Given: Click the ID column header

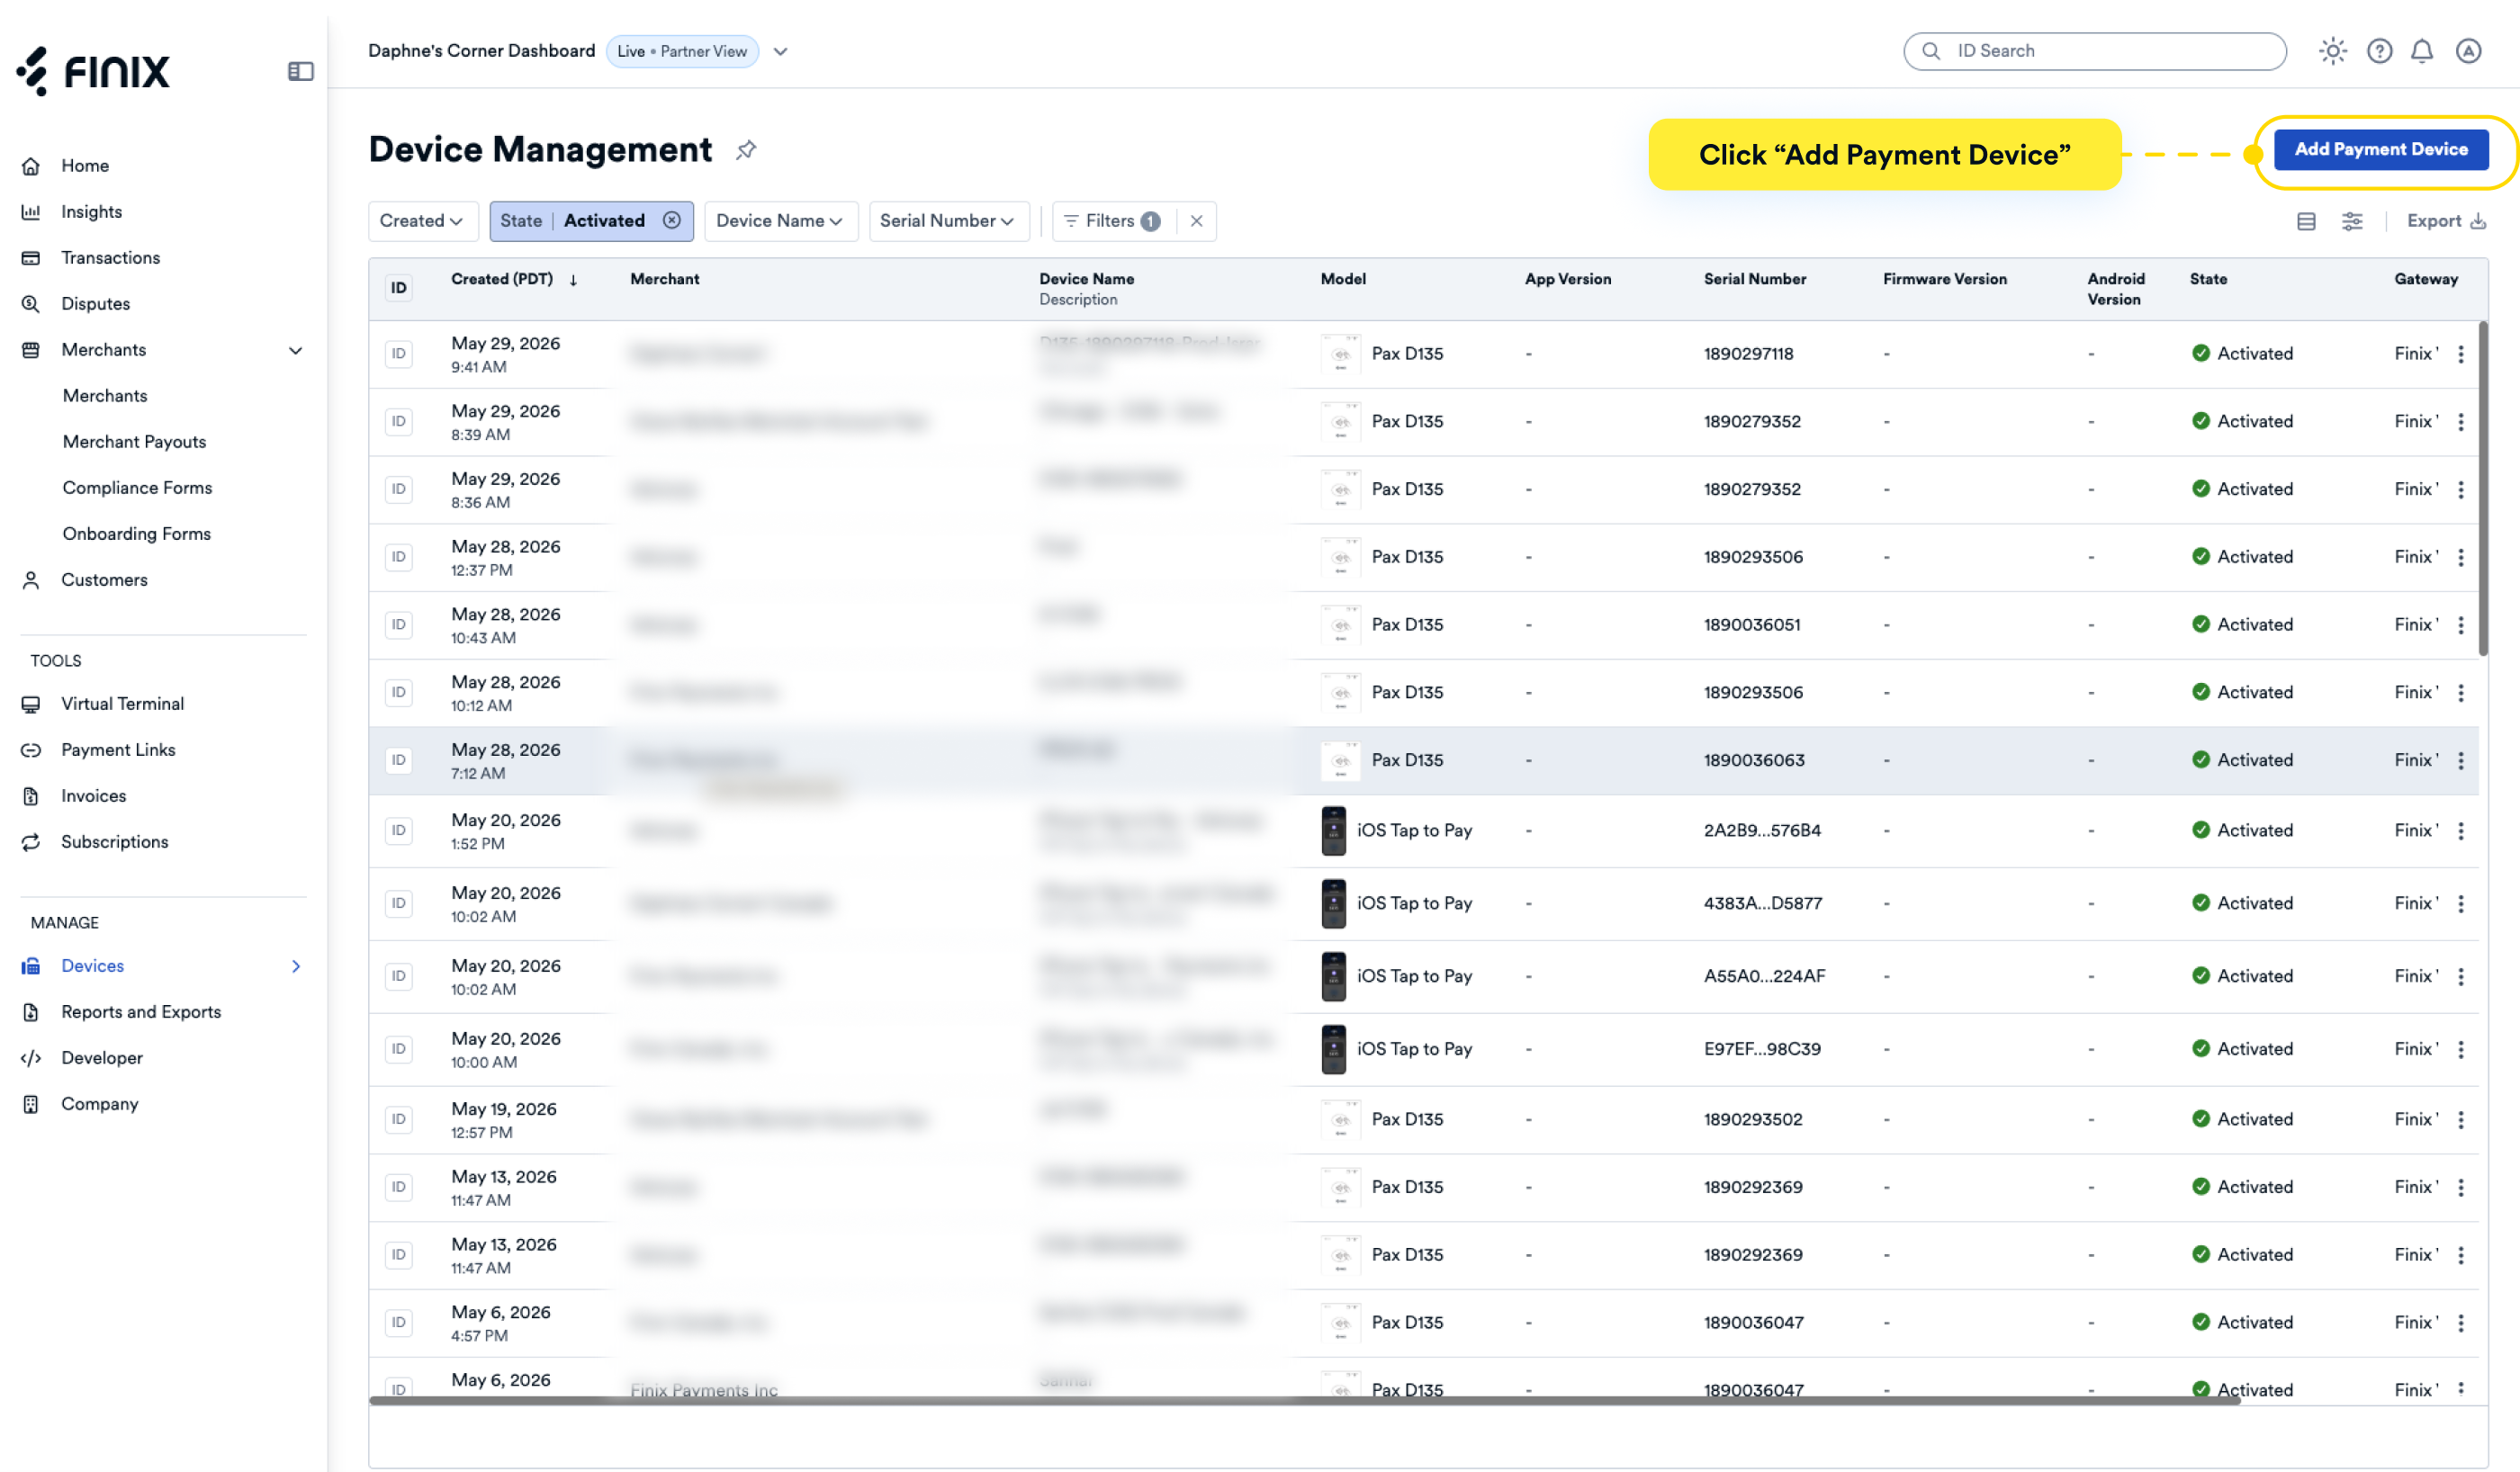Looking at the screenshot, I should click(398, 288).
